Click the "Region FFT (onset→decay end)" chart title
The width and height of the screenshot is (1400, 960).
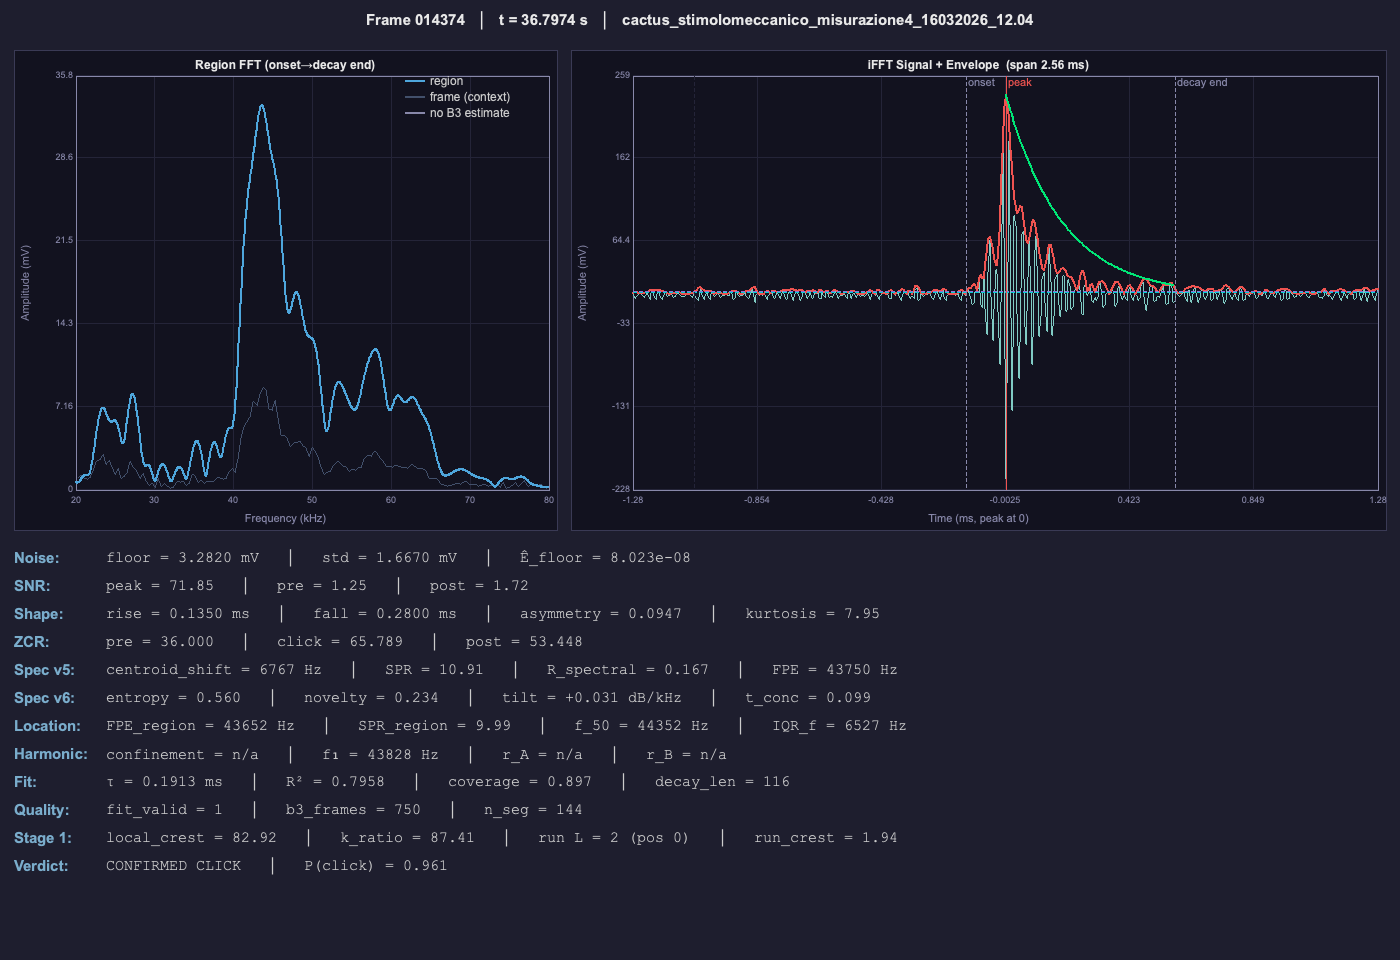click(285, 65)
